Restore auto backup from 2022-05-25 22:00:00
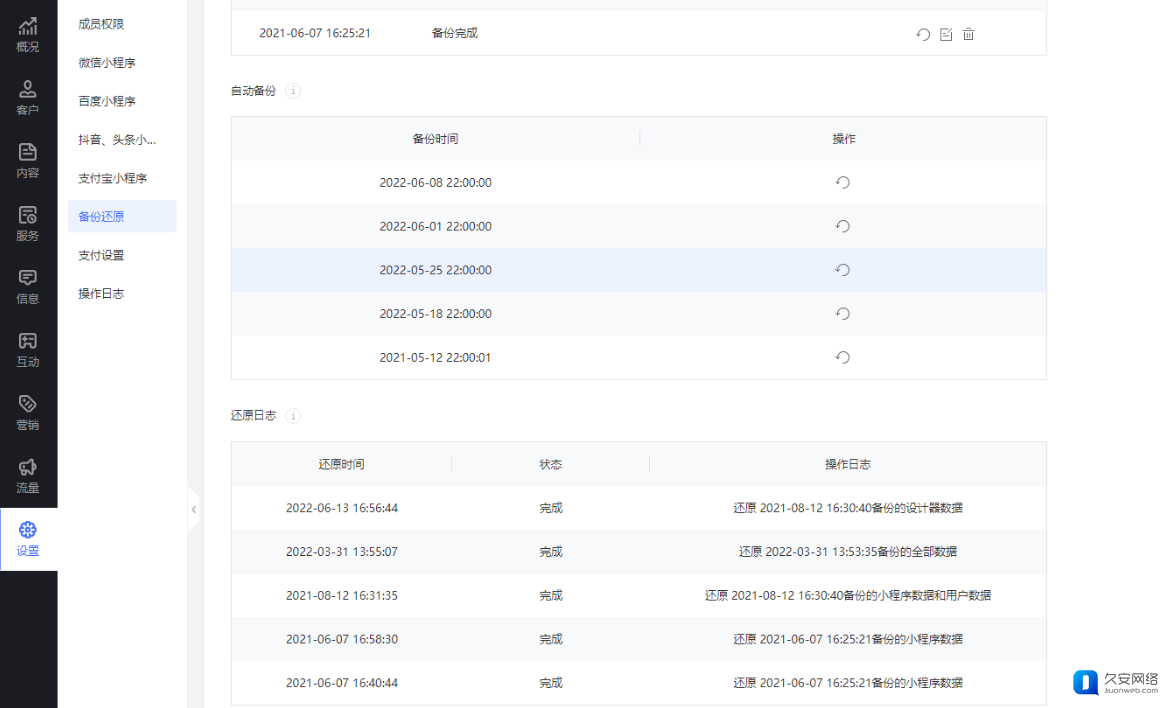The width and height of the screenshot is (1176, 708). pyautogui.click(x=843, y=270)
